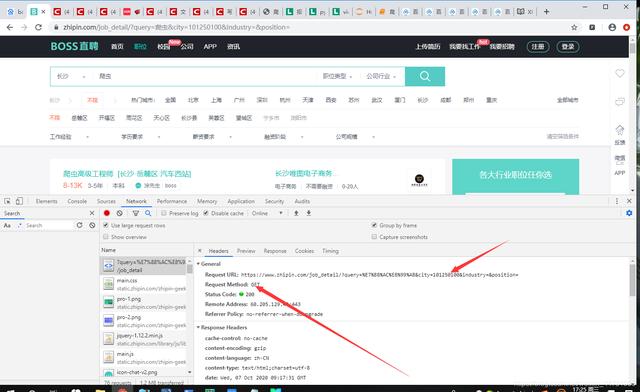Uncheck Use large request rows
Viewport: 640px width, 392px height.
pyautogui.click(x=106, y=225)
